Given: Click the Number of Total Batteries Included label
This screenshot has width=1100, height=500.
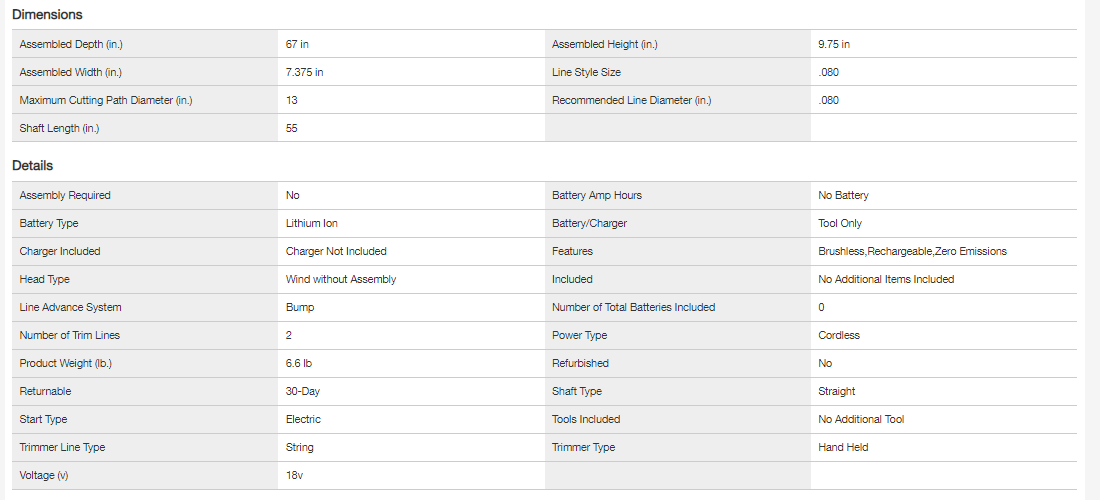Looking at the screenshot, I should [633, 308].
